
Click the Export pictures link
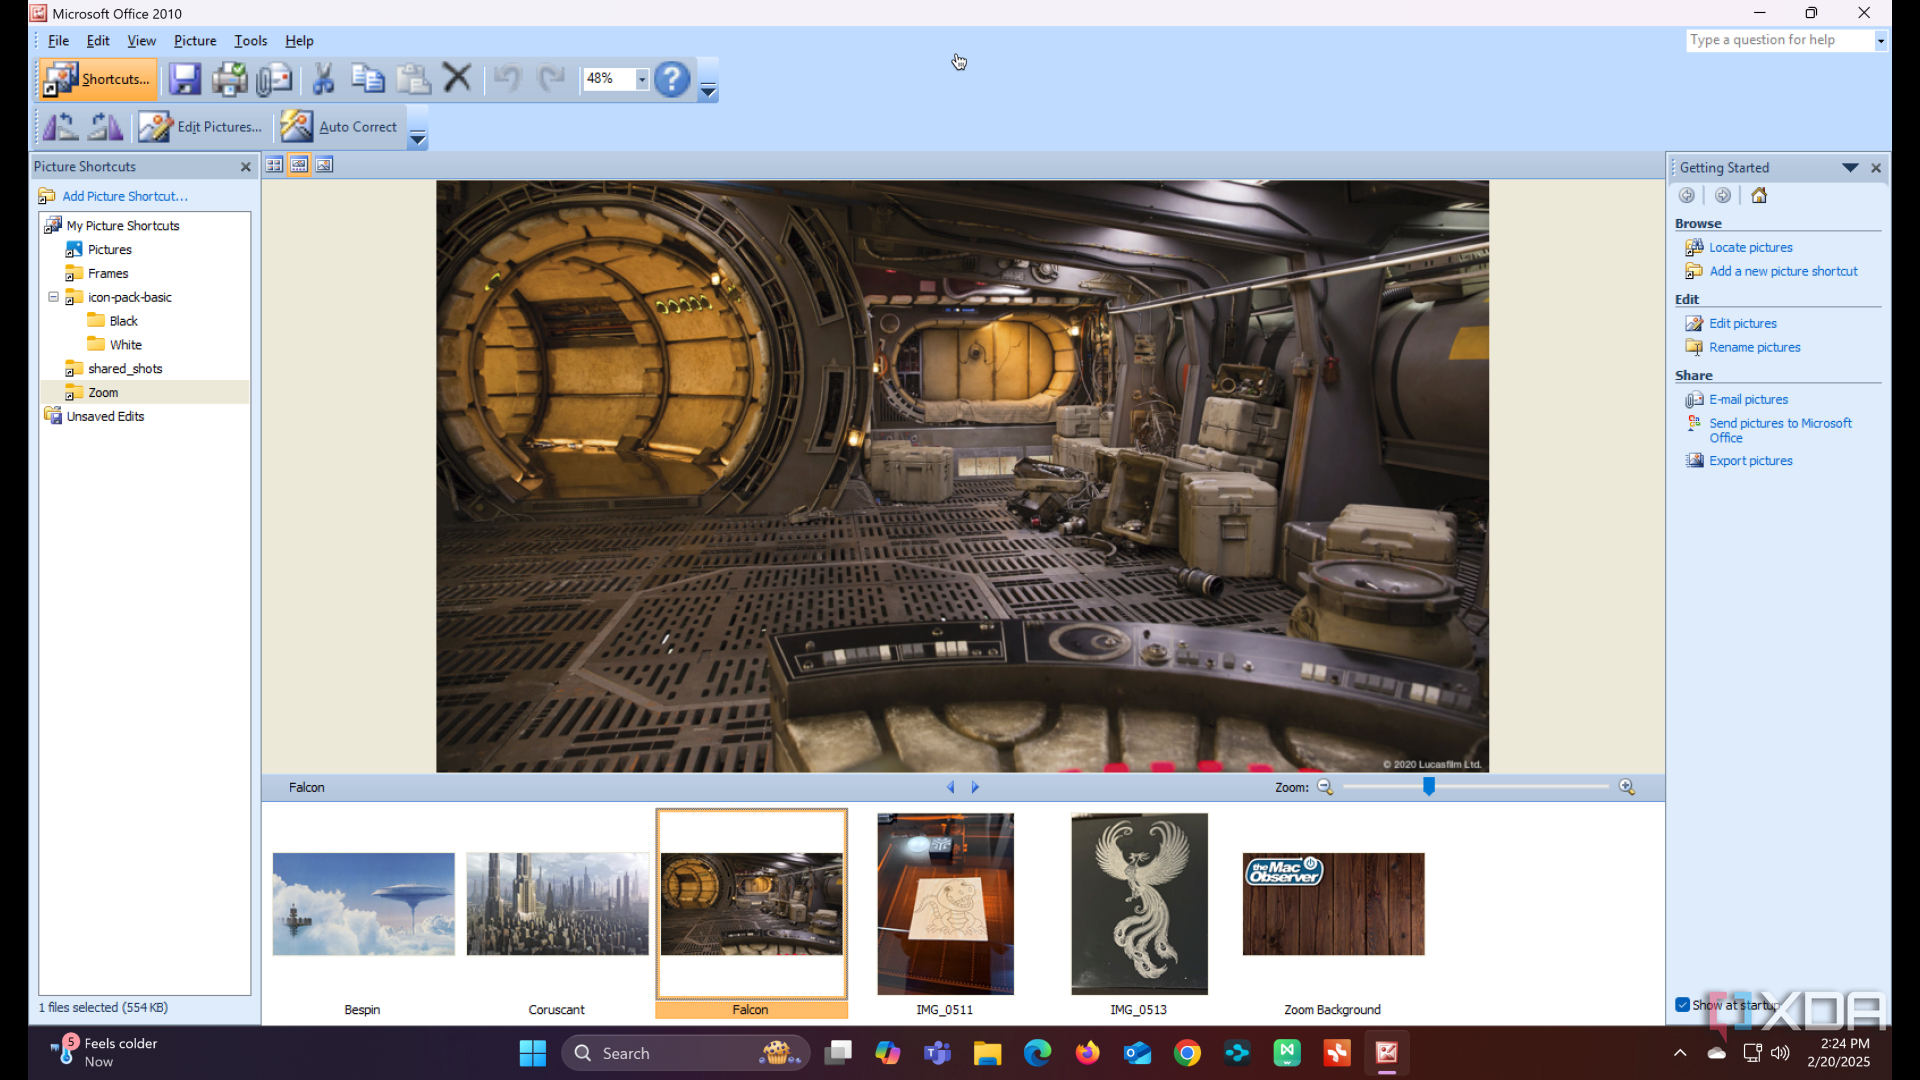coord(1749,460)
